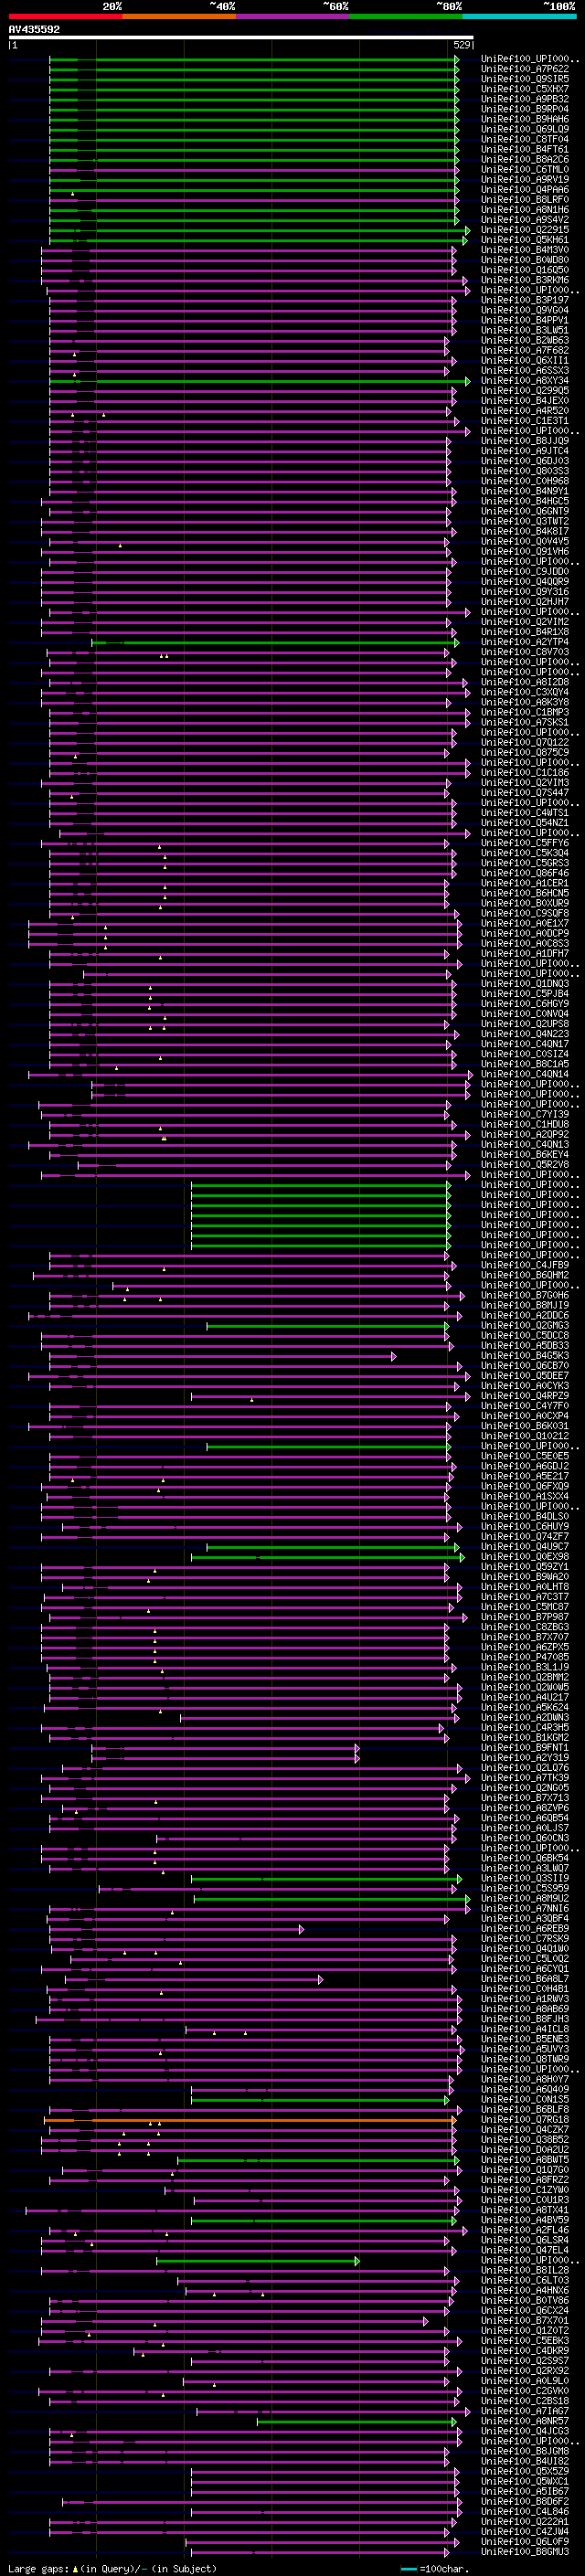
Task: Click the UniRef100_Q0EX98 label
Action: click(525, 1556)
